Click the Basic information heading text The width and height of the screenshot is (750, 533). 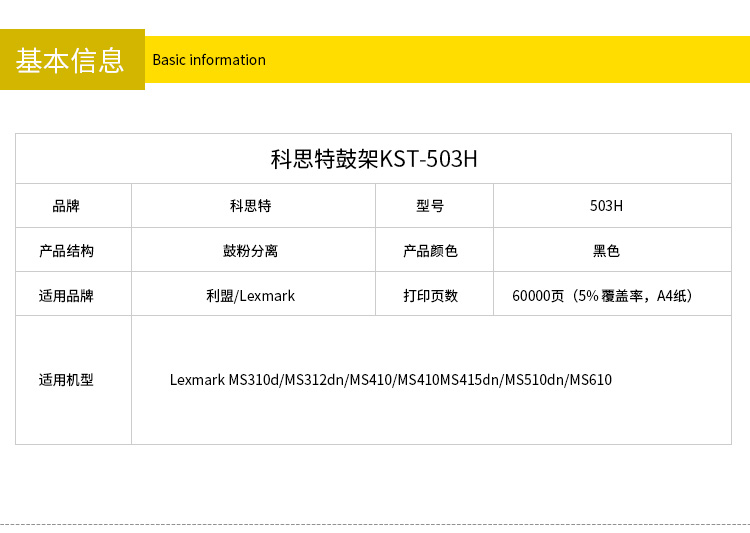209,60
